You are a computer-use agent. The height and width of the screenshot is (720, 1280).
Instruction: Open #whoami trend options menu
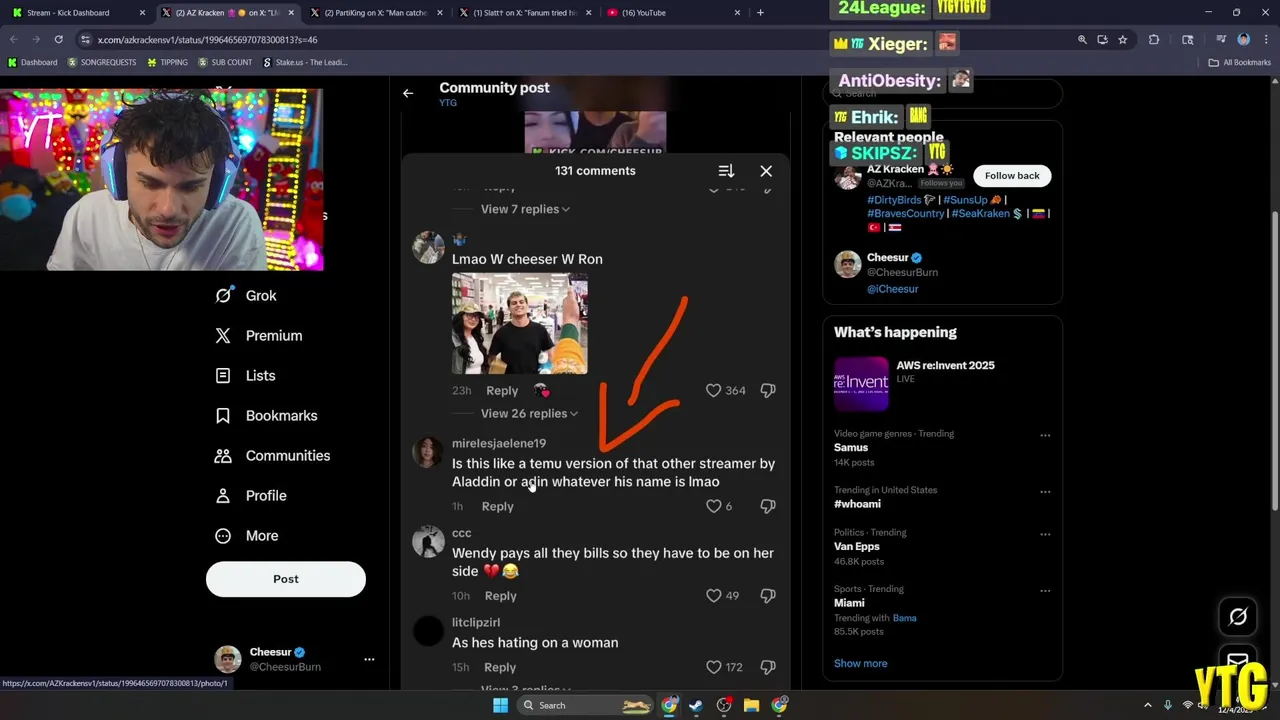click(1045, 491)
